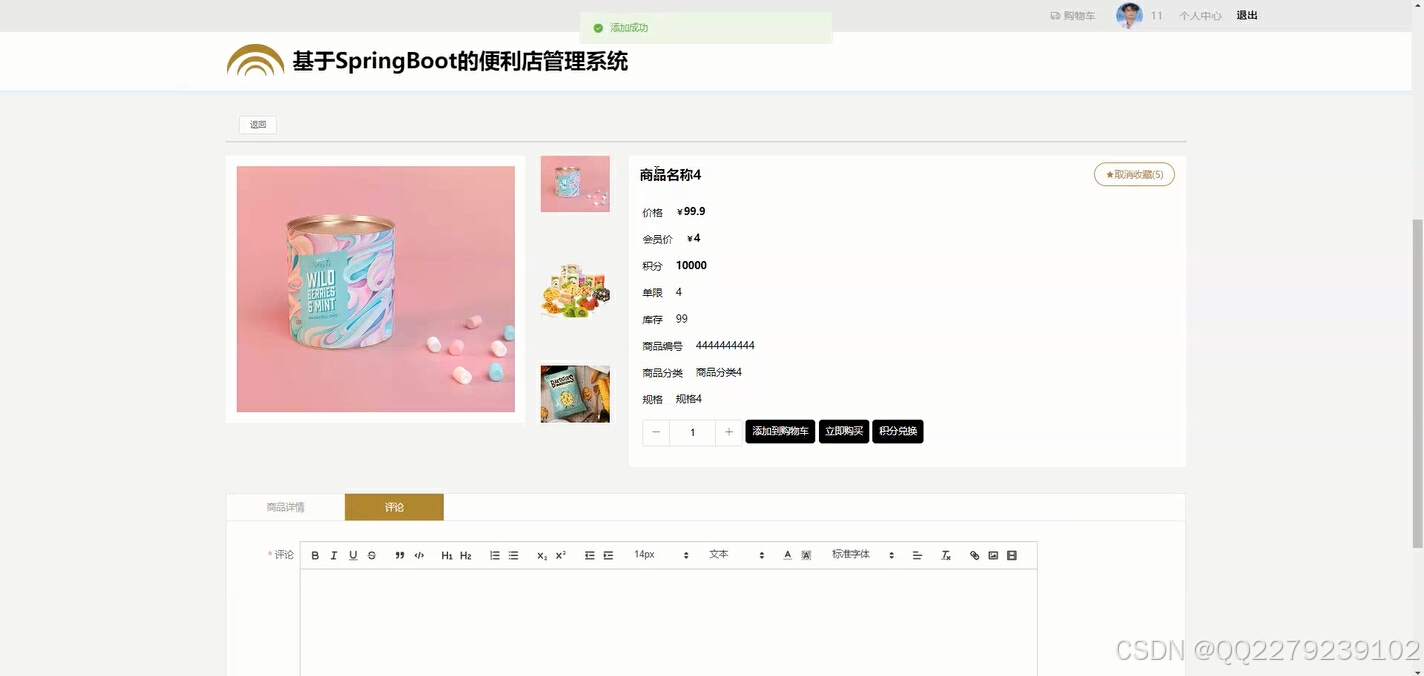This screenshot has height=676, width=1424.
Task: Toggle underline in the comment editor
Action: [353, 554]
